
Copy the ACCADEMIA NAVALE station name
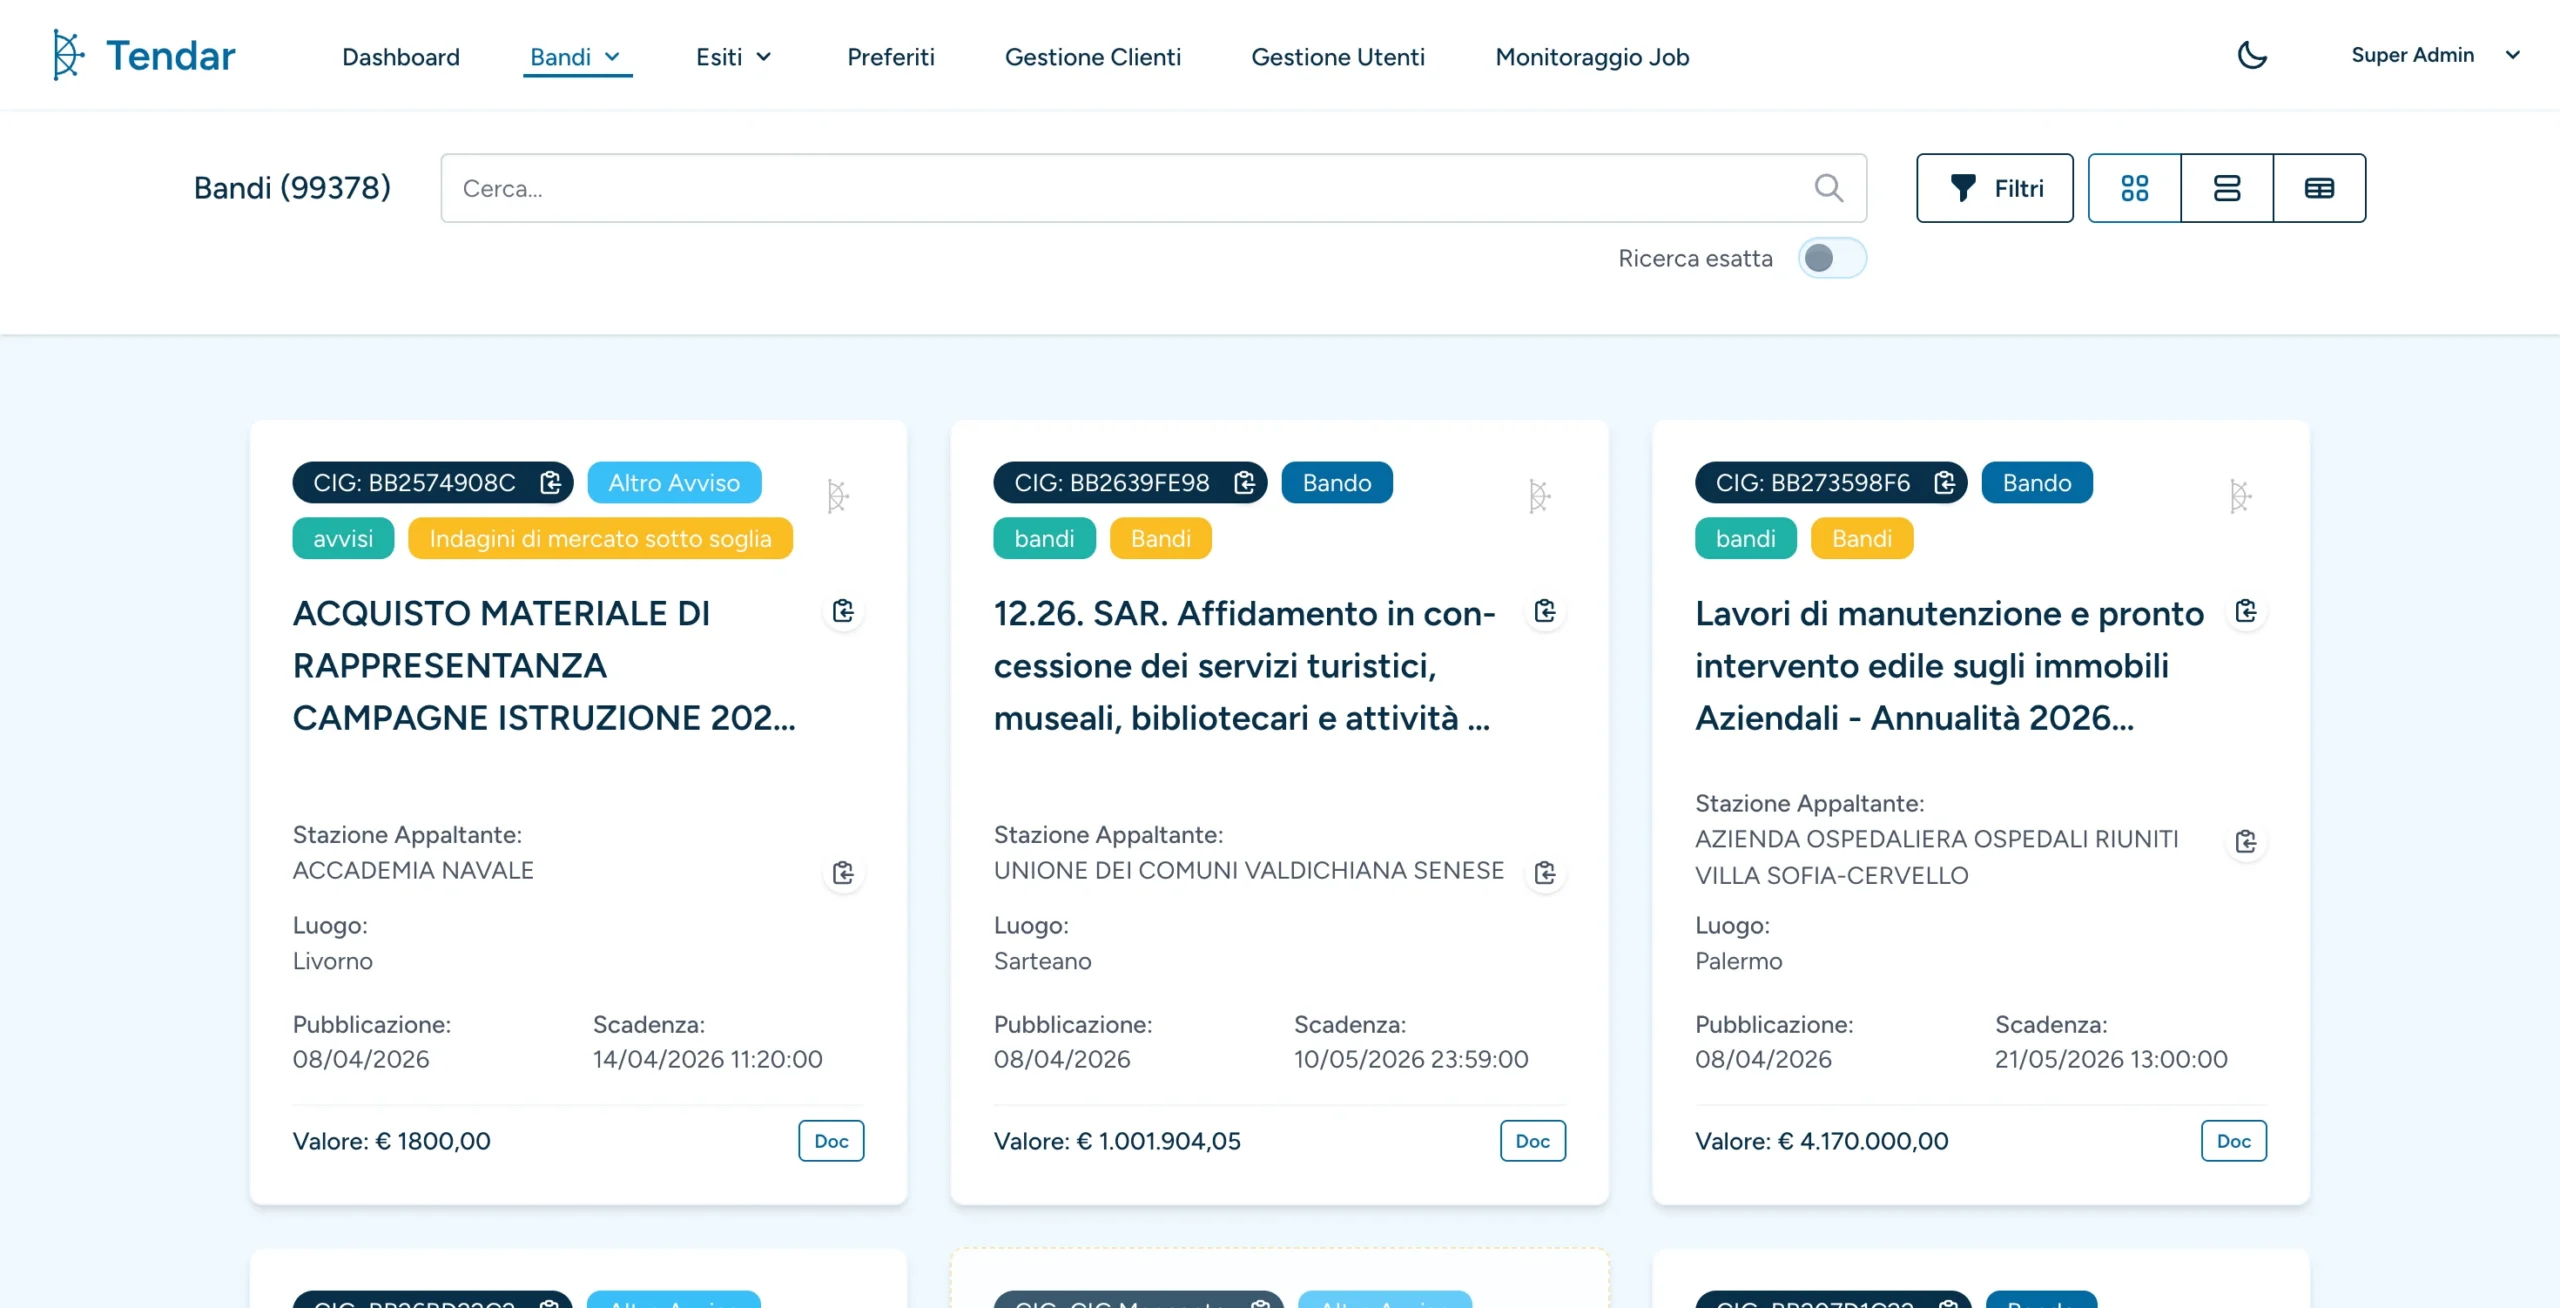coord(843,873)
